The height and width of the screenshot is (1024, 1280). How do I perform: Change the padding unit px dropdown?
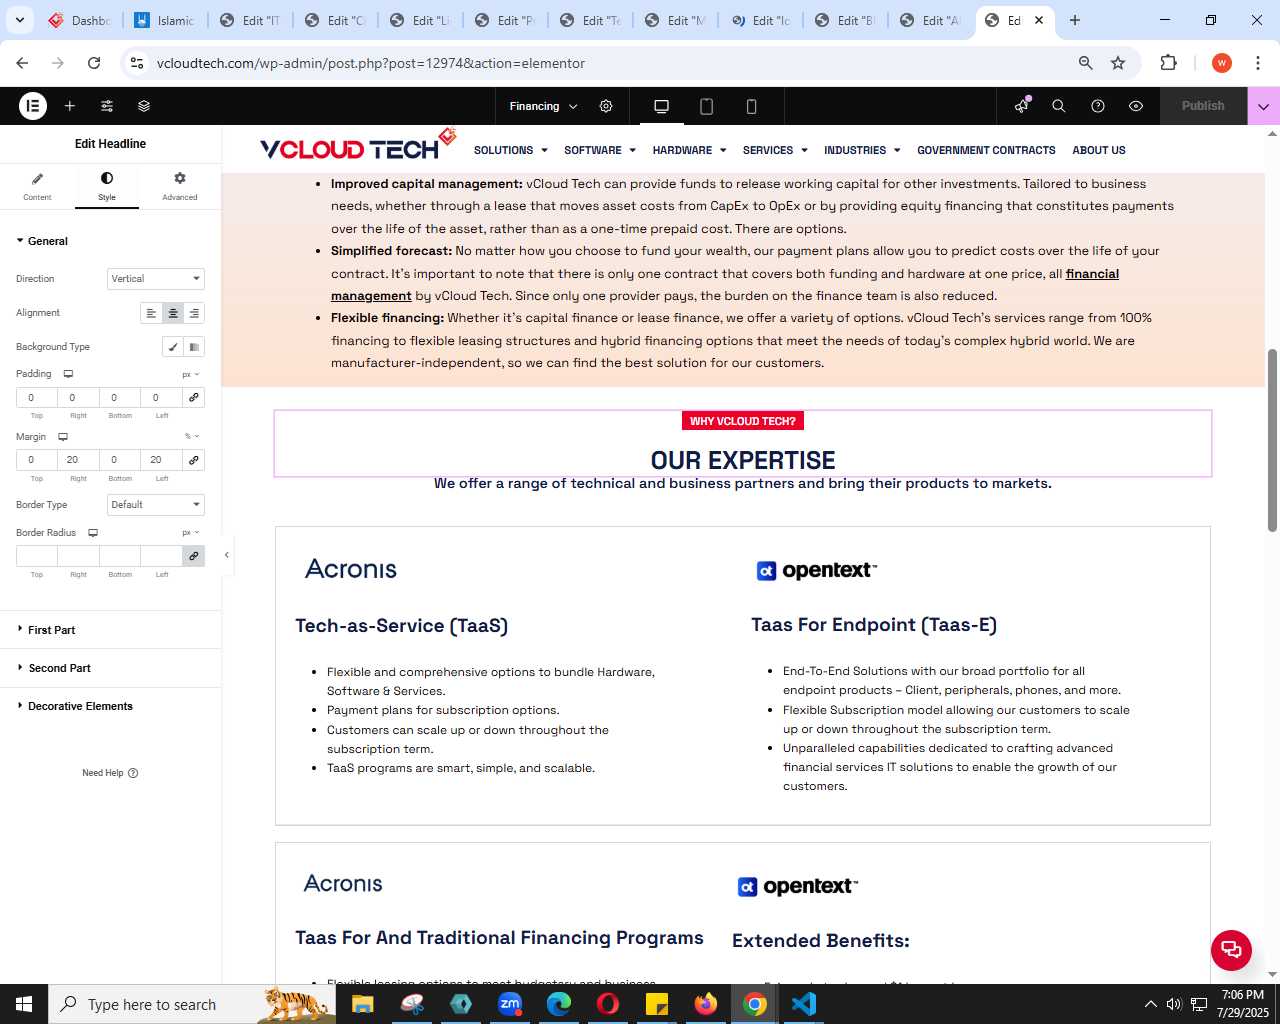tap(190, 374)
